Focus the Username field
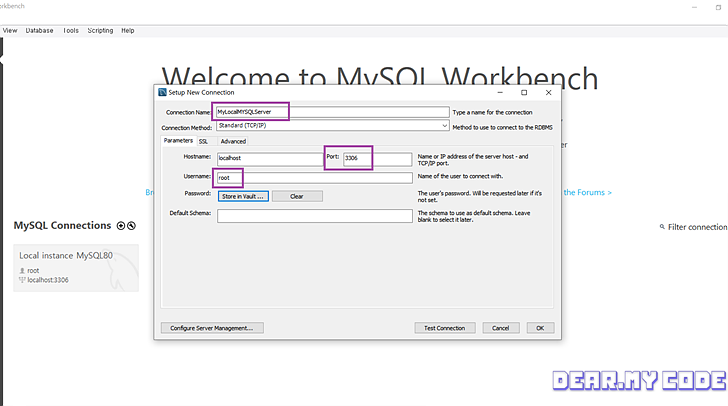 (x=314, y=178)
